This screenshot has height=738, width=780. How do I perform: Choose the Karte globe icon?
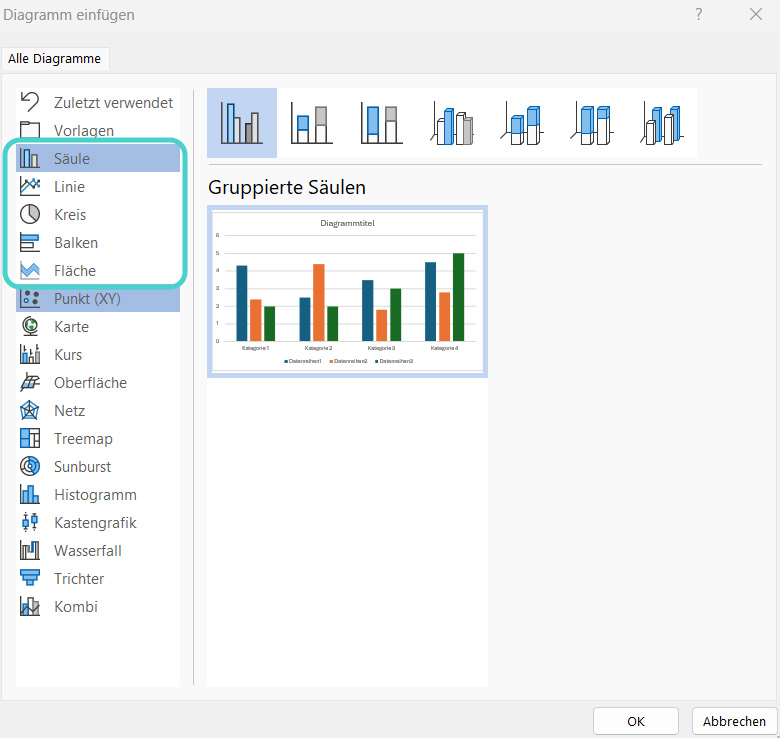coord(30,326)
